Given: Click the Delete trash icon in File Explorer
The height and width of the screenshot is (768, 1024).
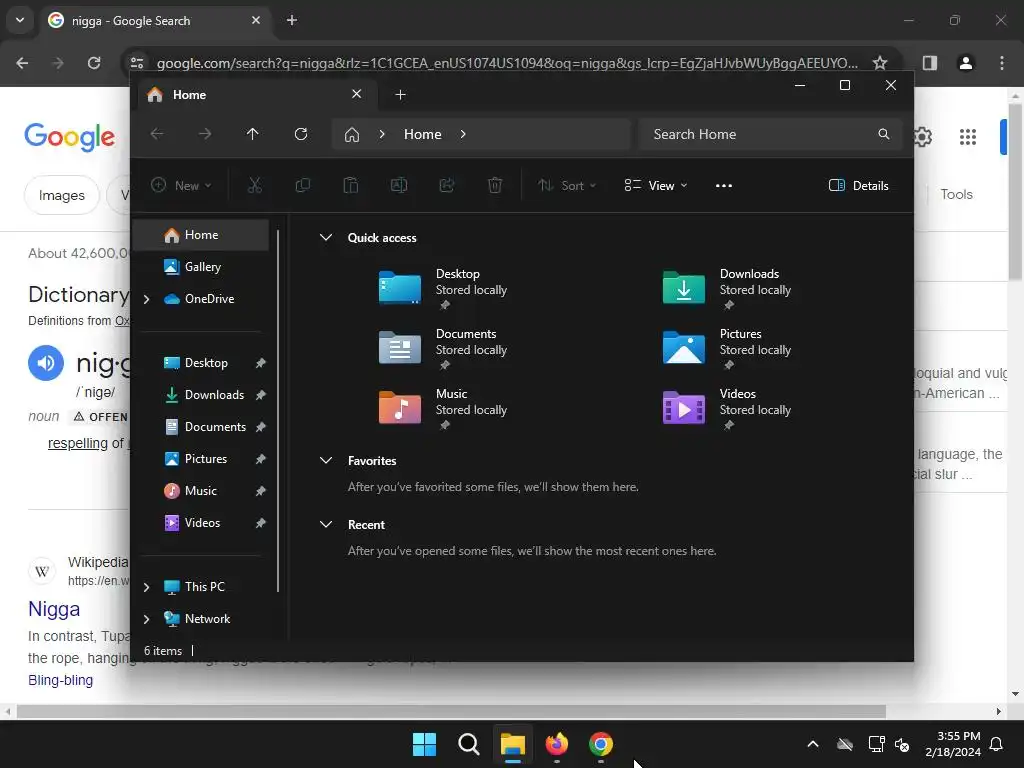Looking at the screenshot, I should pos(495,185).
